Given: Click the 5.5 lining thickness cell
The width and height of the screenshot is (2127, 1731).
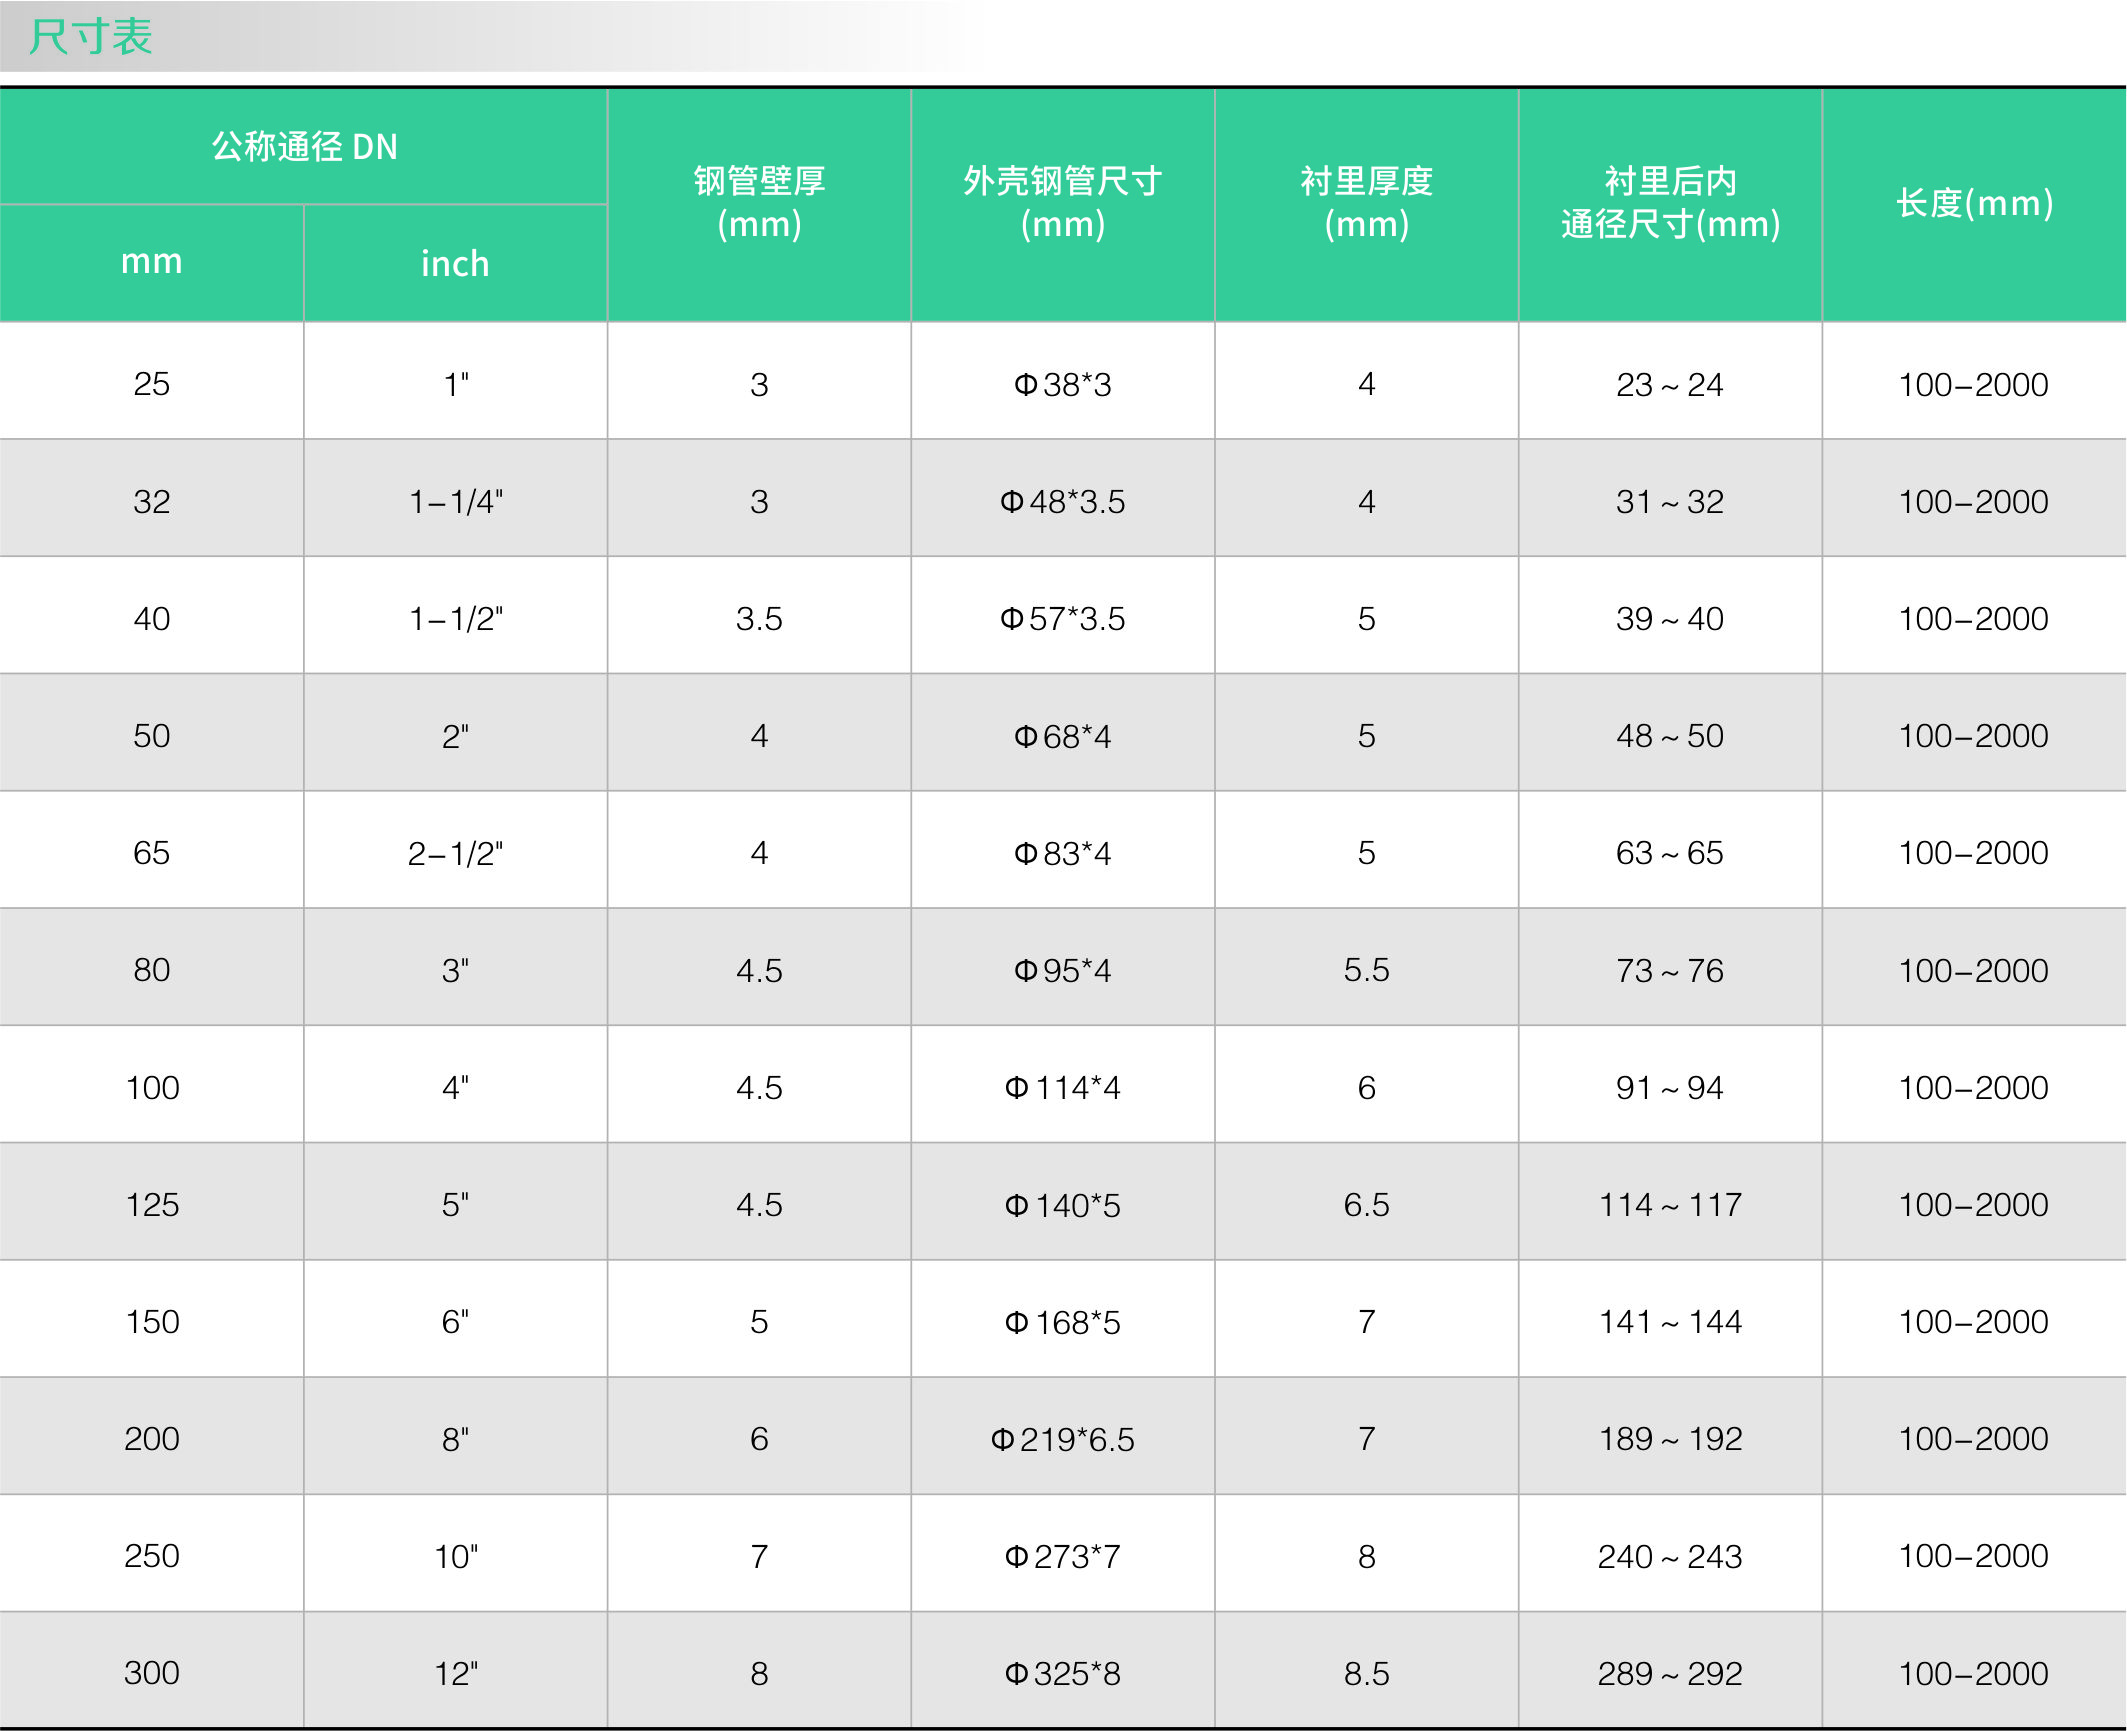Looking at the screenshot, I should point(1366,970).
